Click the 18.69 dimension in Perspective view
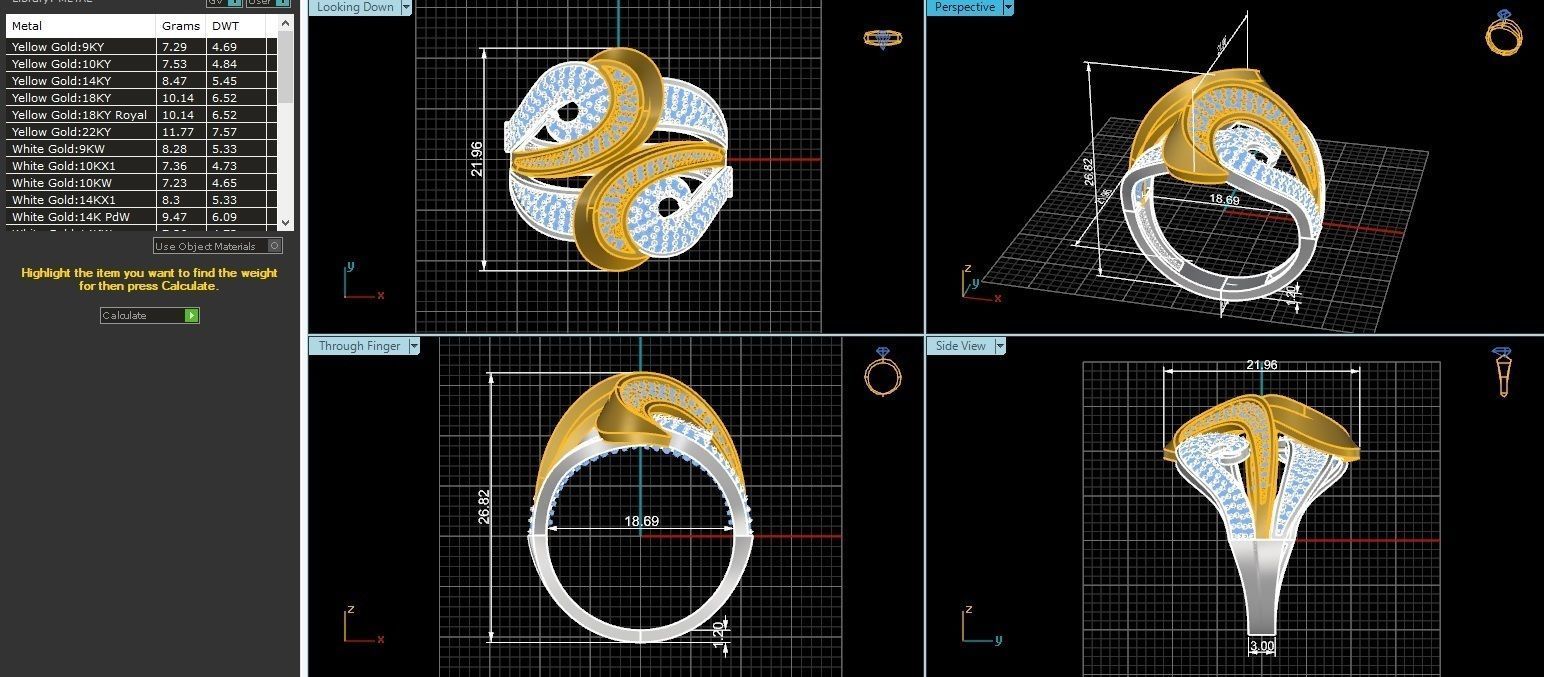Screen dimensions: 1544x677 (1224, 199)
